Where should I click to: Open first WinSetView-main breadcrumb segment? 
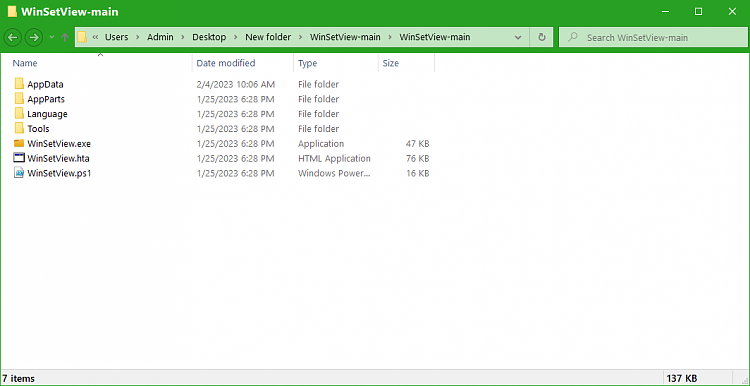[x=345, y=37]
